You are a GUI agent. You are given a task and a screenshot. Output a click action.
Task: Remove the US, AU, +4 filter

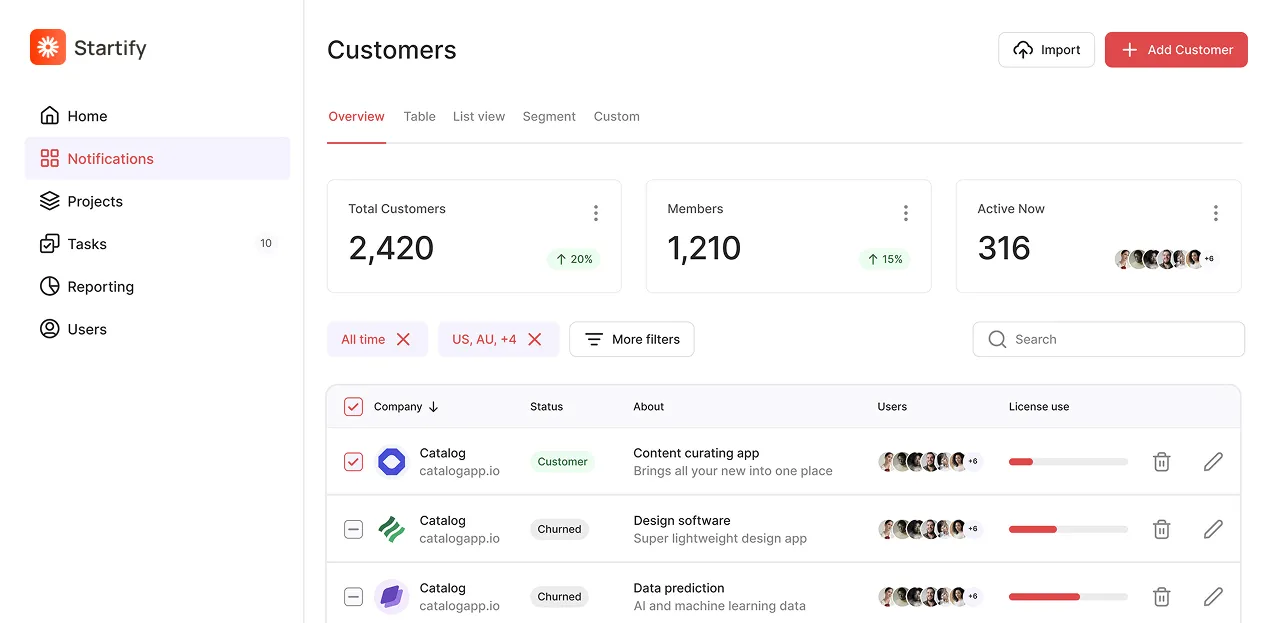(534, 339)
